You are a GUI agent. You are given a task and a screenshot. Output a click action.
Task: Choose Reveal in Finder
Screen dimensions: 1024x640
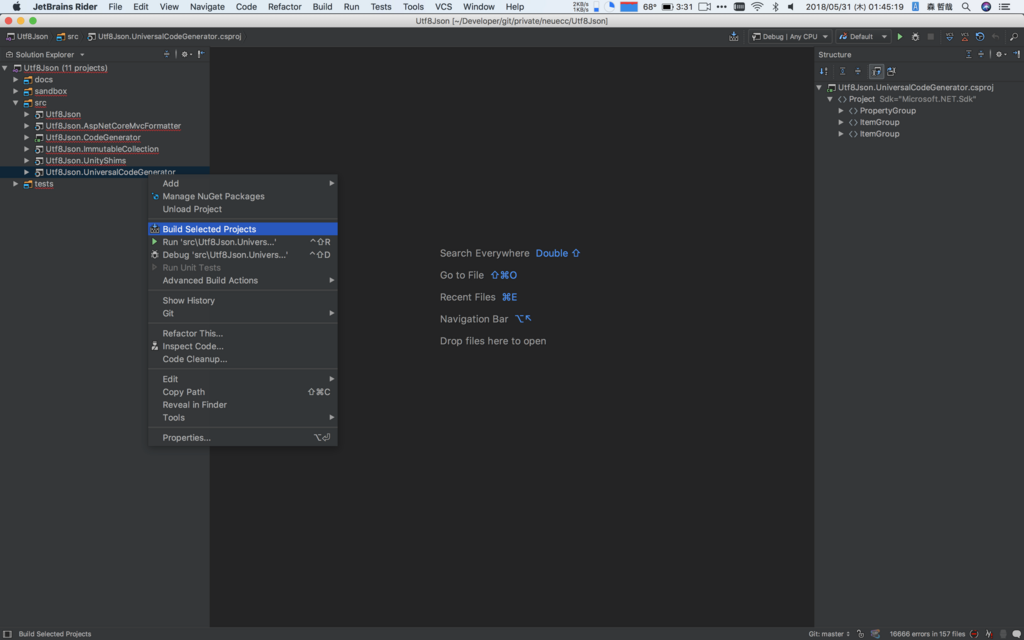(243, 405)
